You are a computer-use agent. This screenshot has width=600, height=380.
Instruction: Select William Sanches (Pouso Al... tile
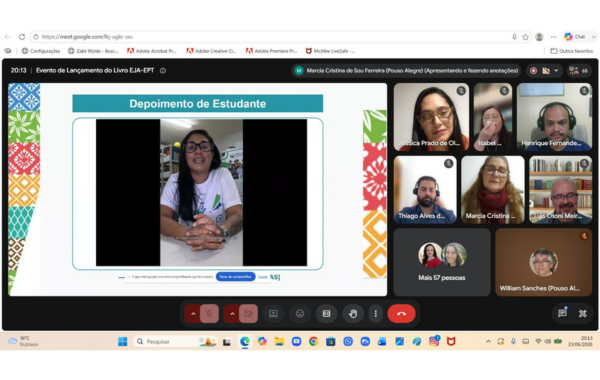coord(544,262)
